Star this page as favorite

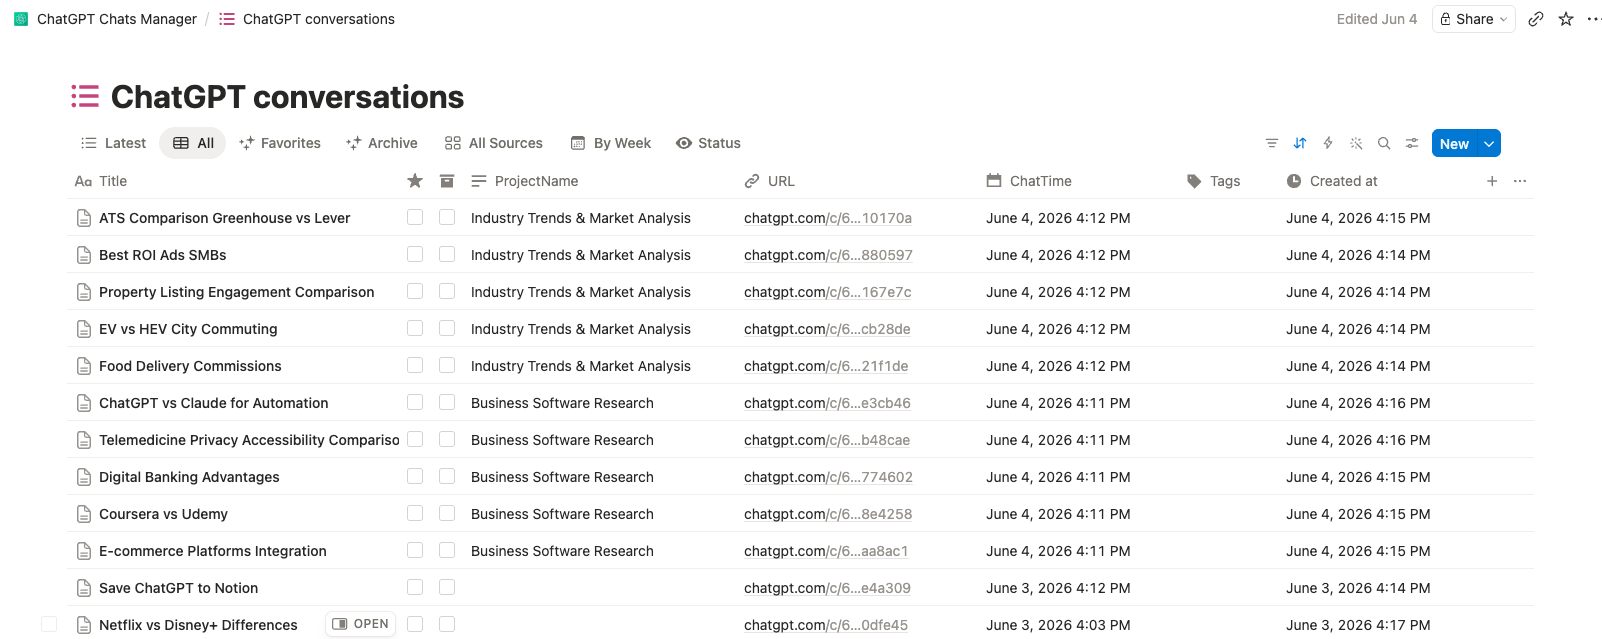(1566, 19)
